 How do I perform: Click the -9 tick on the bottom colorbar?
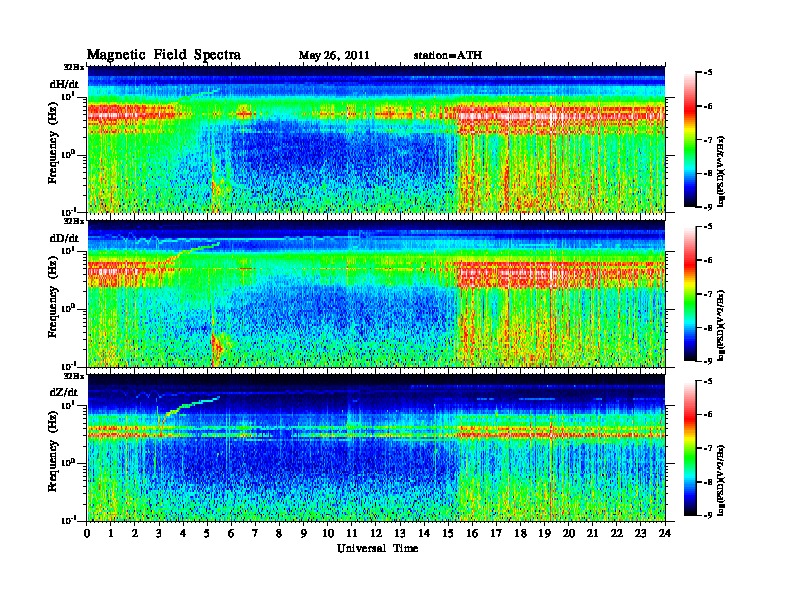(x=709, y=515)
